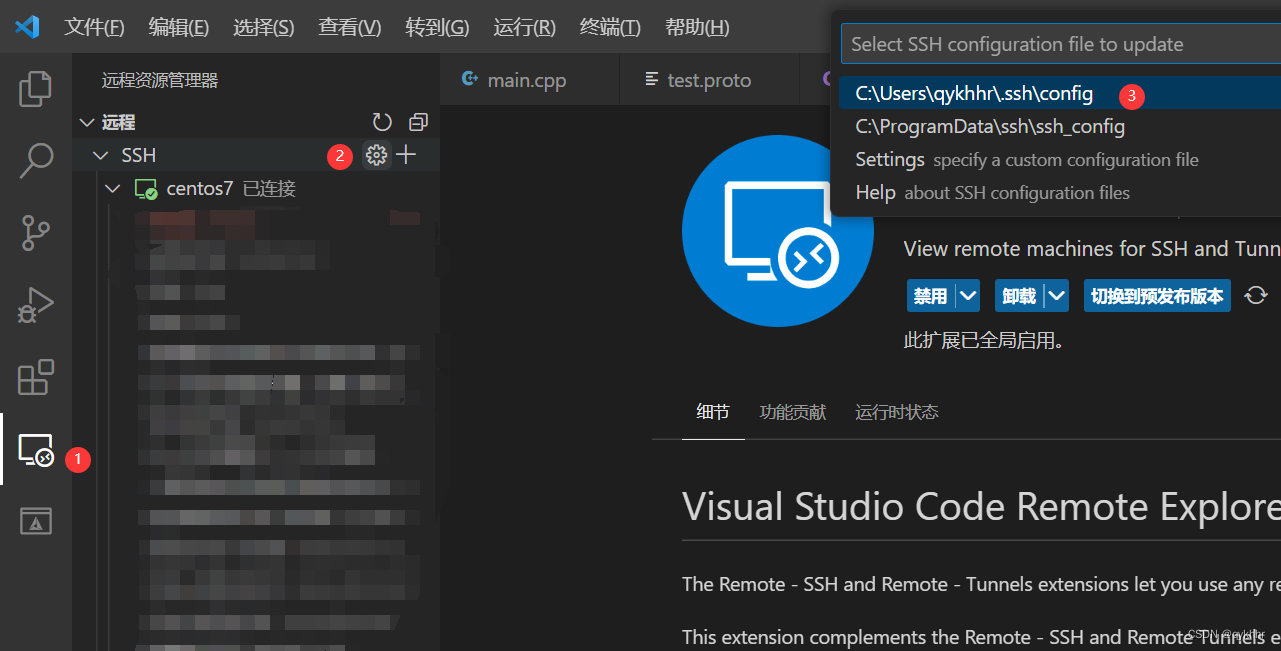Open the Remote Explorer view icon
1281x651 pixels.
pos(36,450)
